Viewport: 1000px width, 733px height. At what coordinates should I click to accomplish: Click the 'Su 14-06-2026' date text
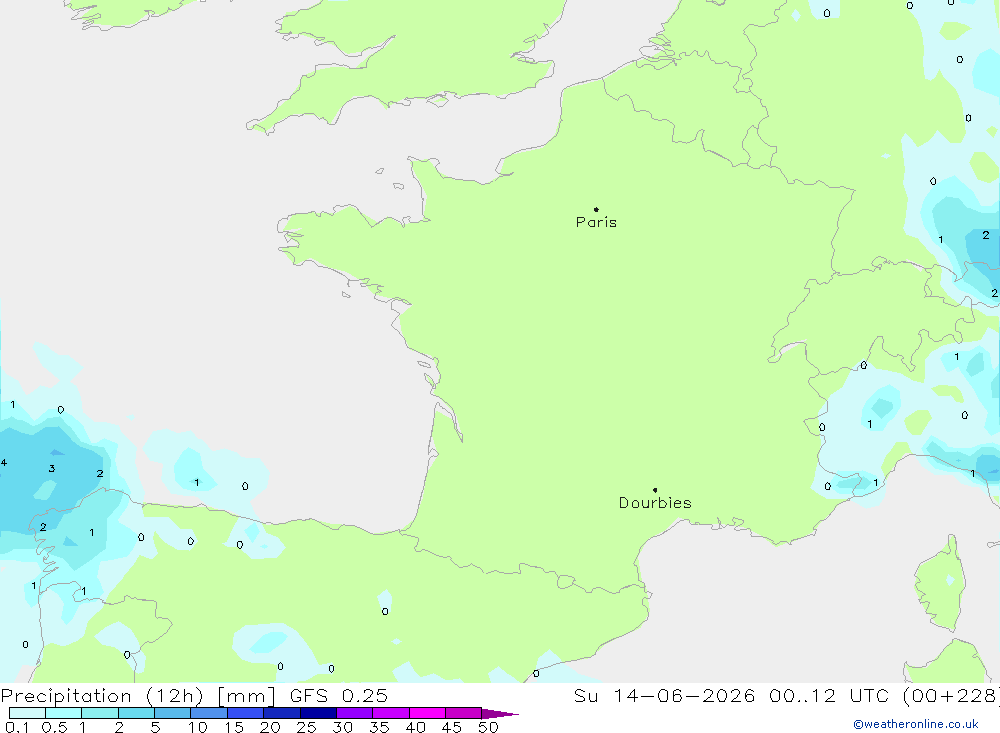pyautogui.click(x=664, y=696)
